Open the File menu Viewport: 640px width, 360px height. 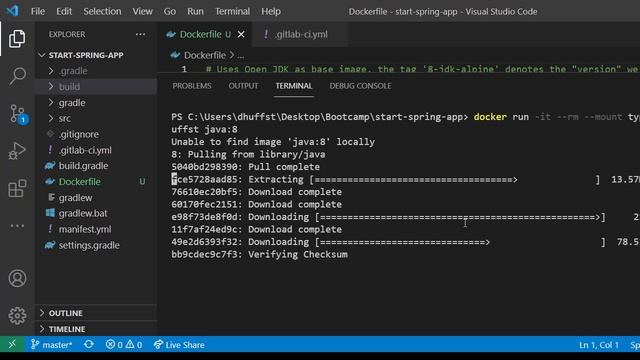coord(38,11)
